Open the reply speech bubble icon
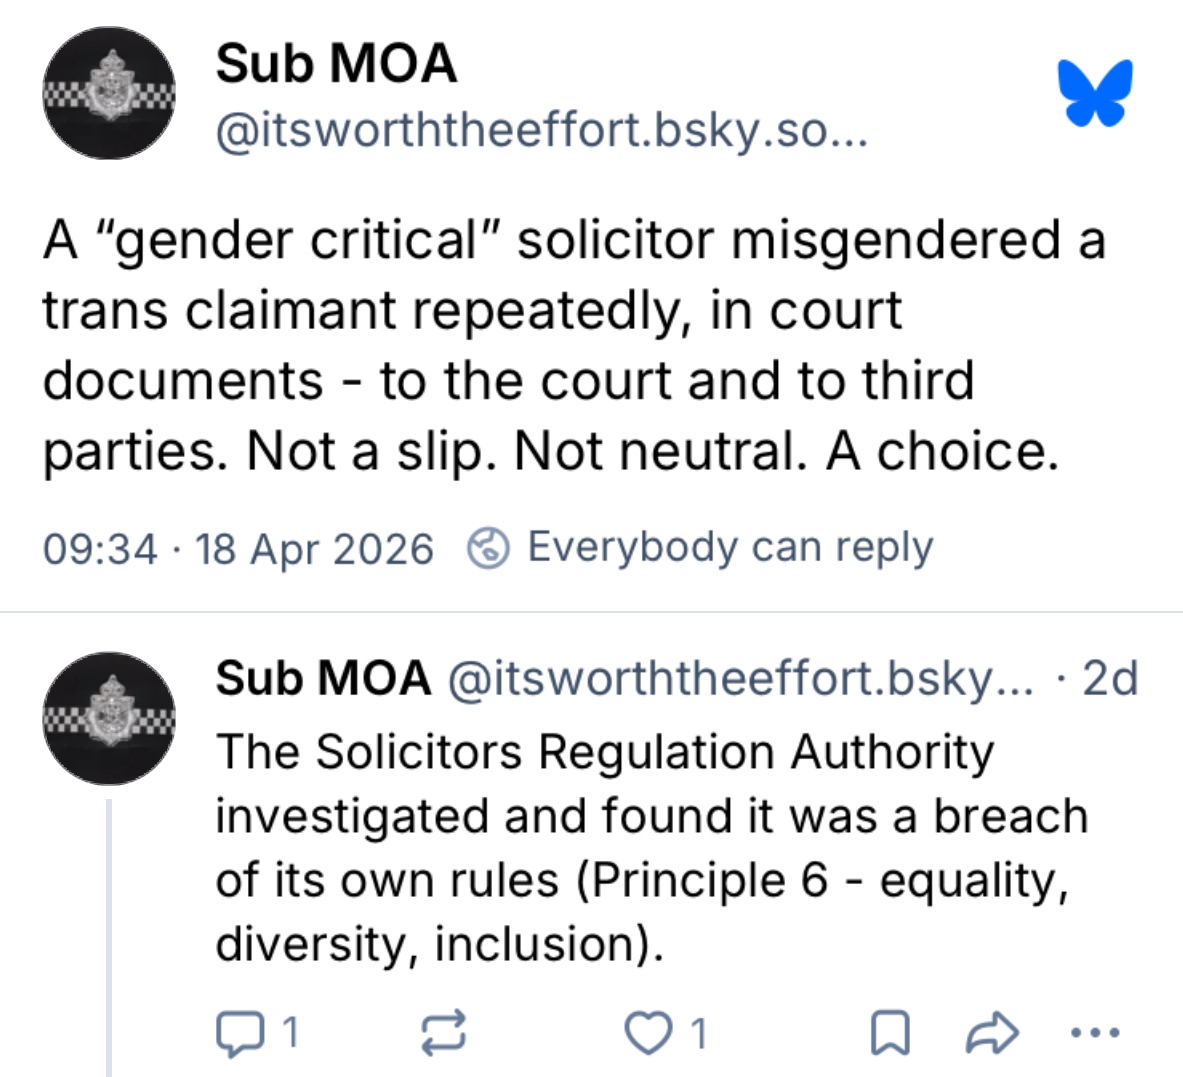 237,1033
